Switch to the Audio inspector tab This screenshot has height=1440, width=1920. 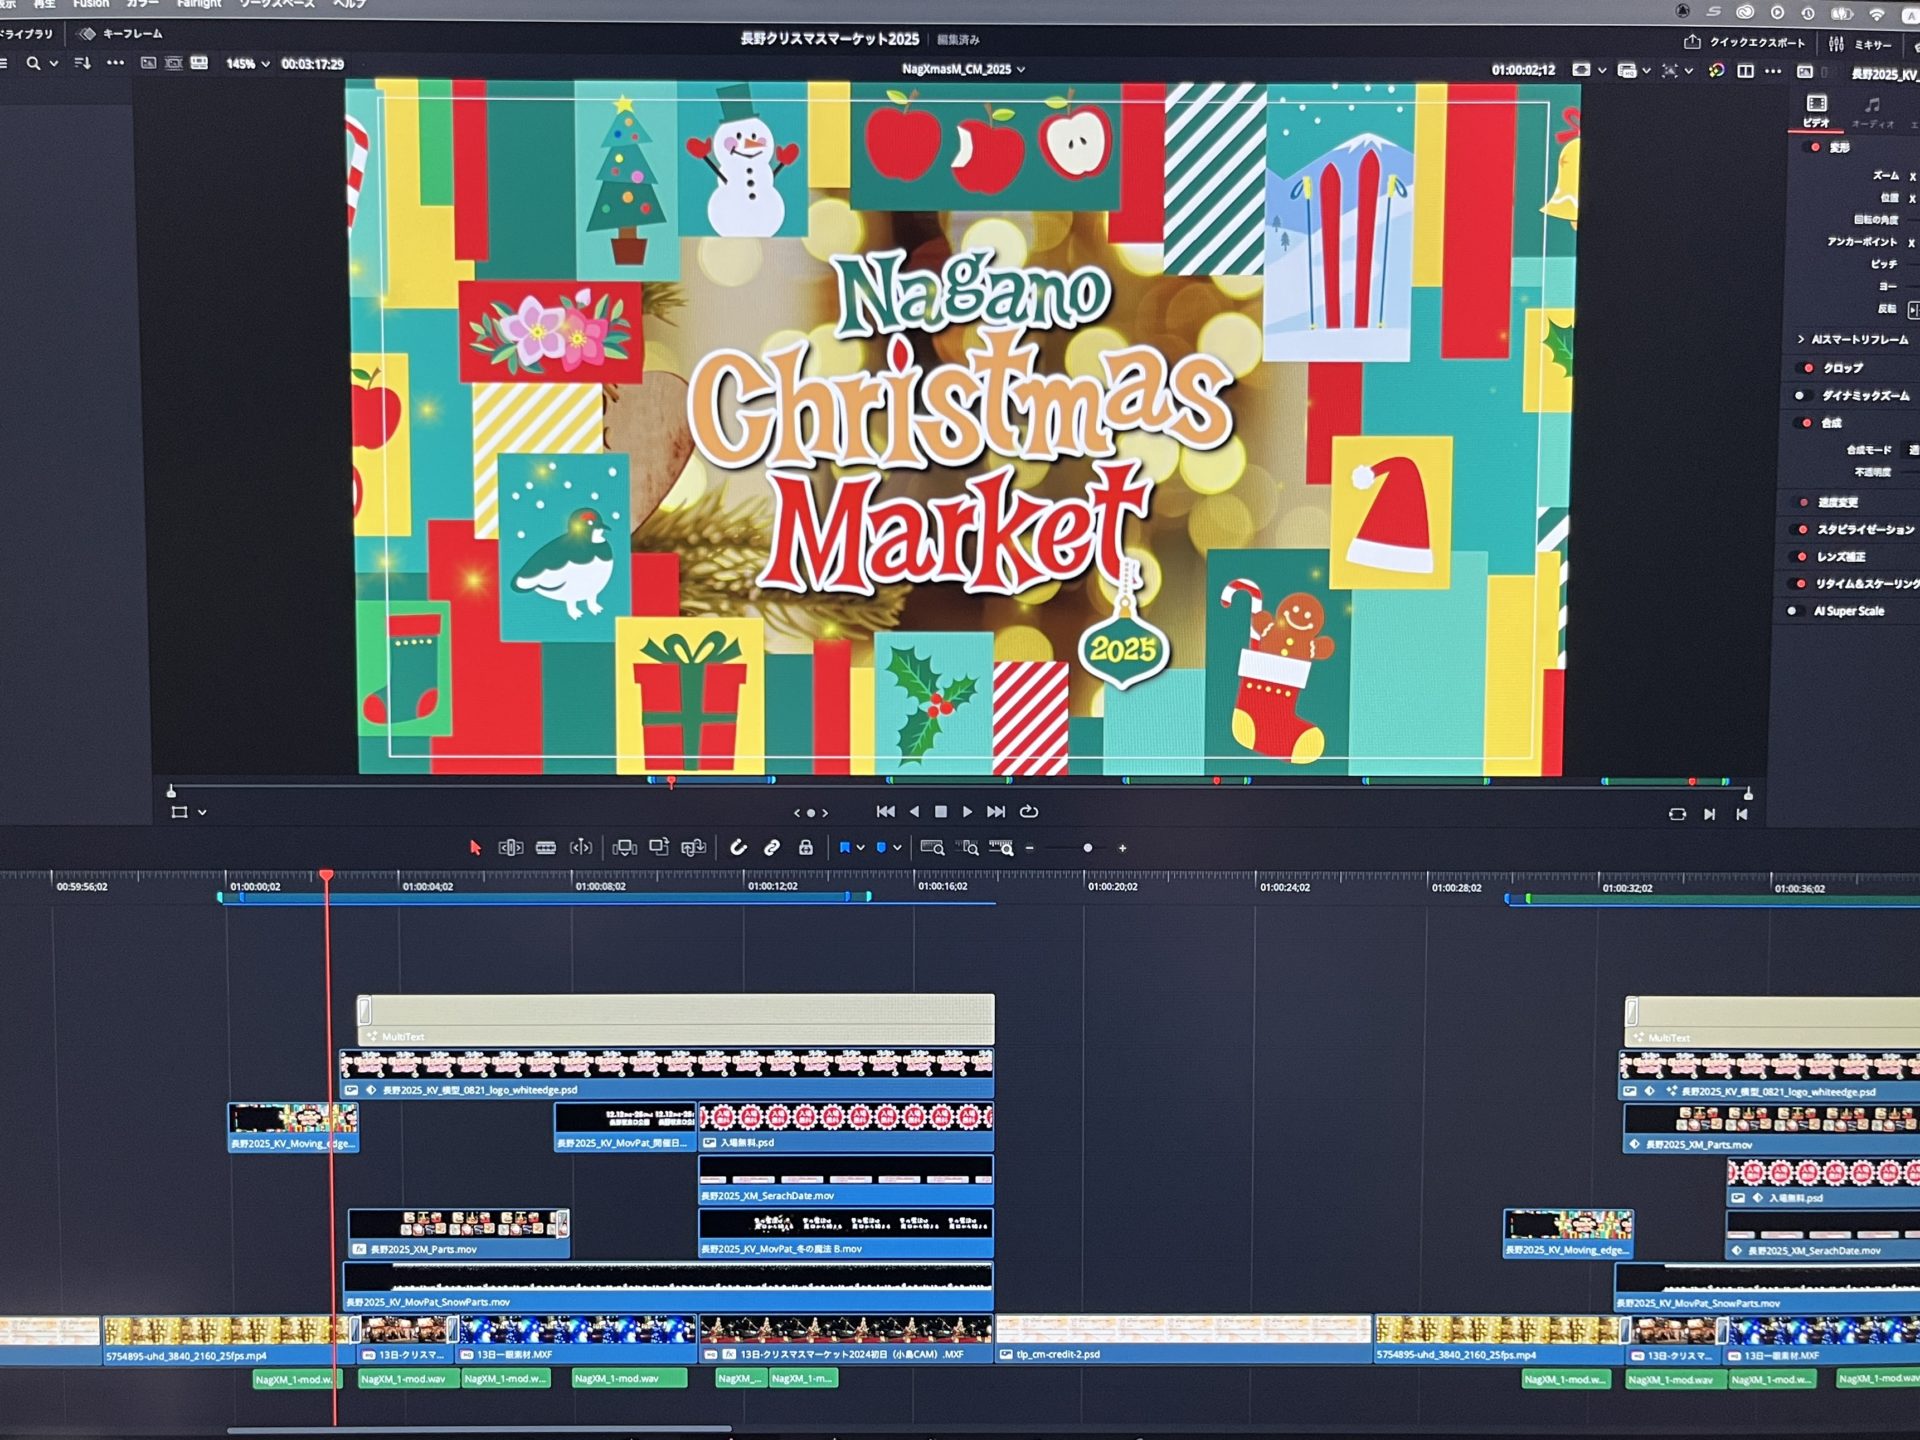click(1872, 111)
